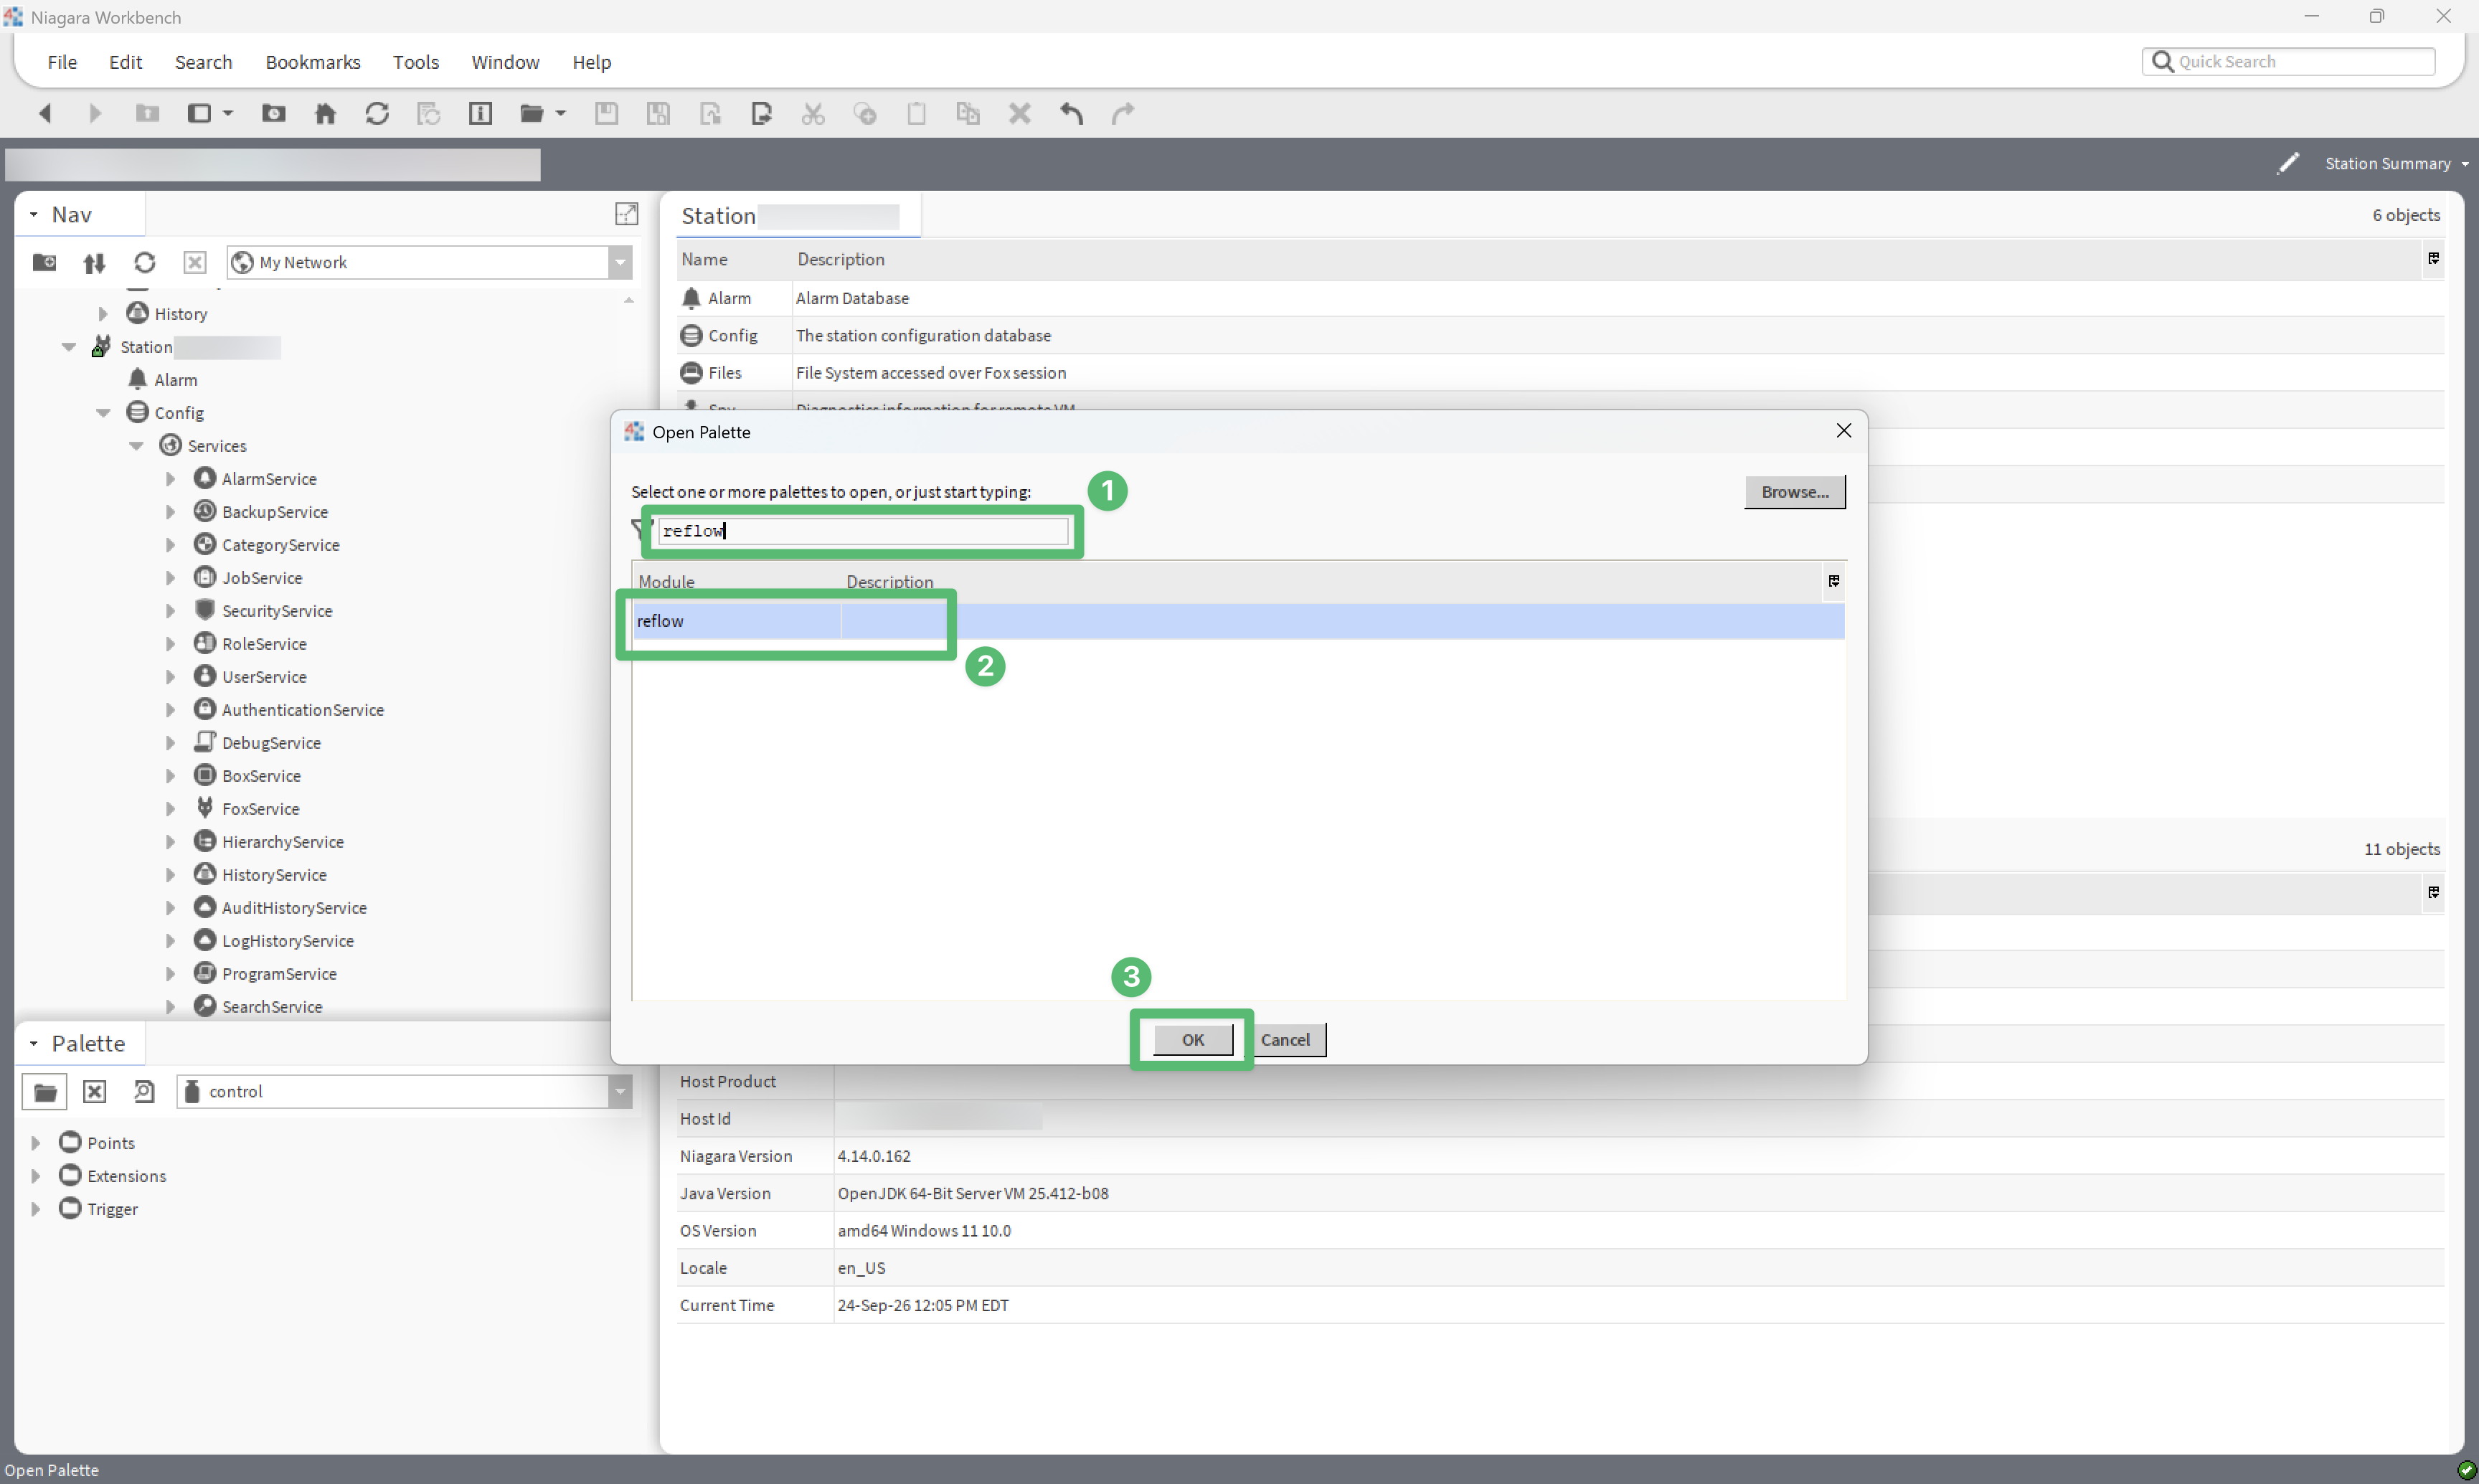Select UserService in the Nav tree
The height and width of the screenshot is (1484, 2479).
pos(263,677)
